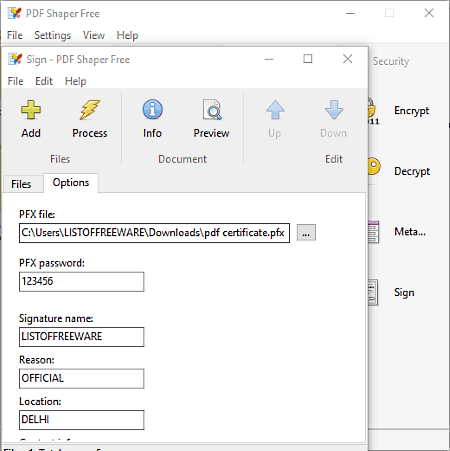The width and height of the screenshot is (450, 451).
Task: Open Settings menu in main window
Action: 52,35
